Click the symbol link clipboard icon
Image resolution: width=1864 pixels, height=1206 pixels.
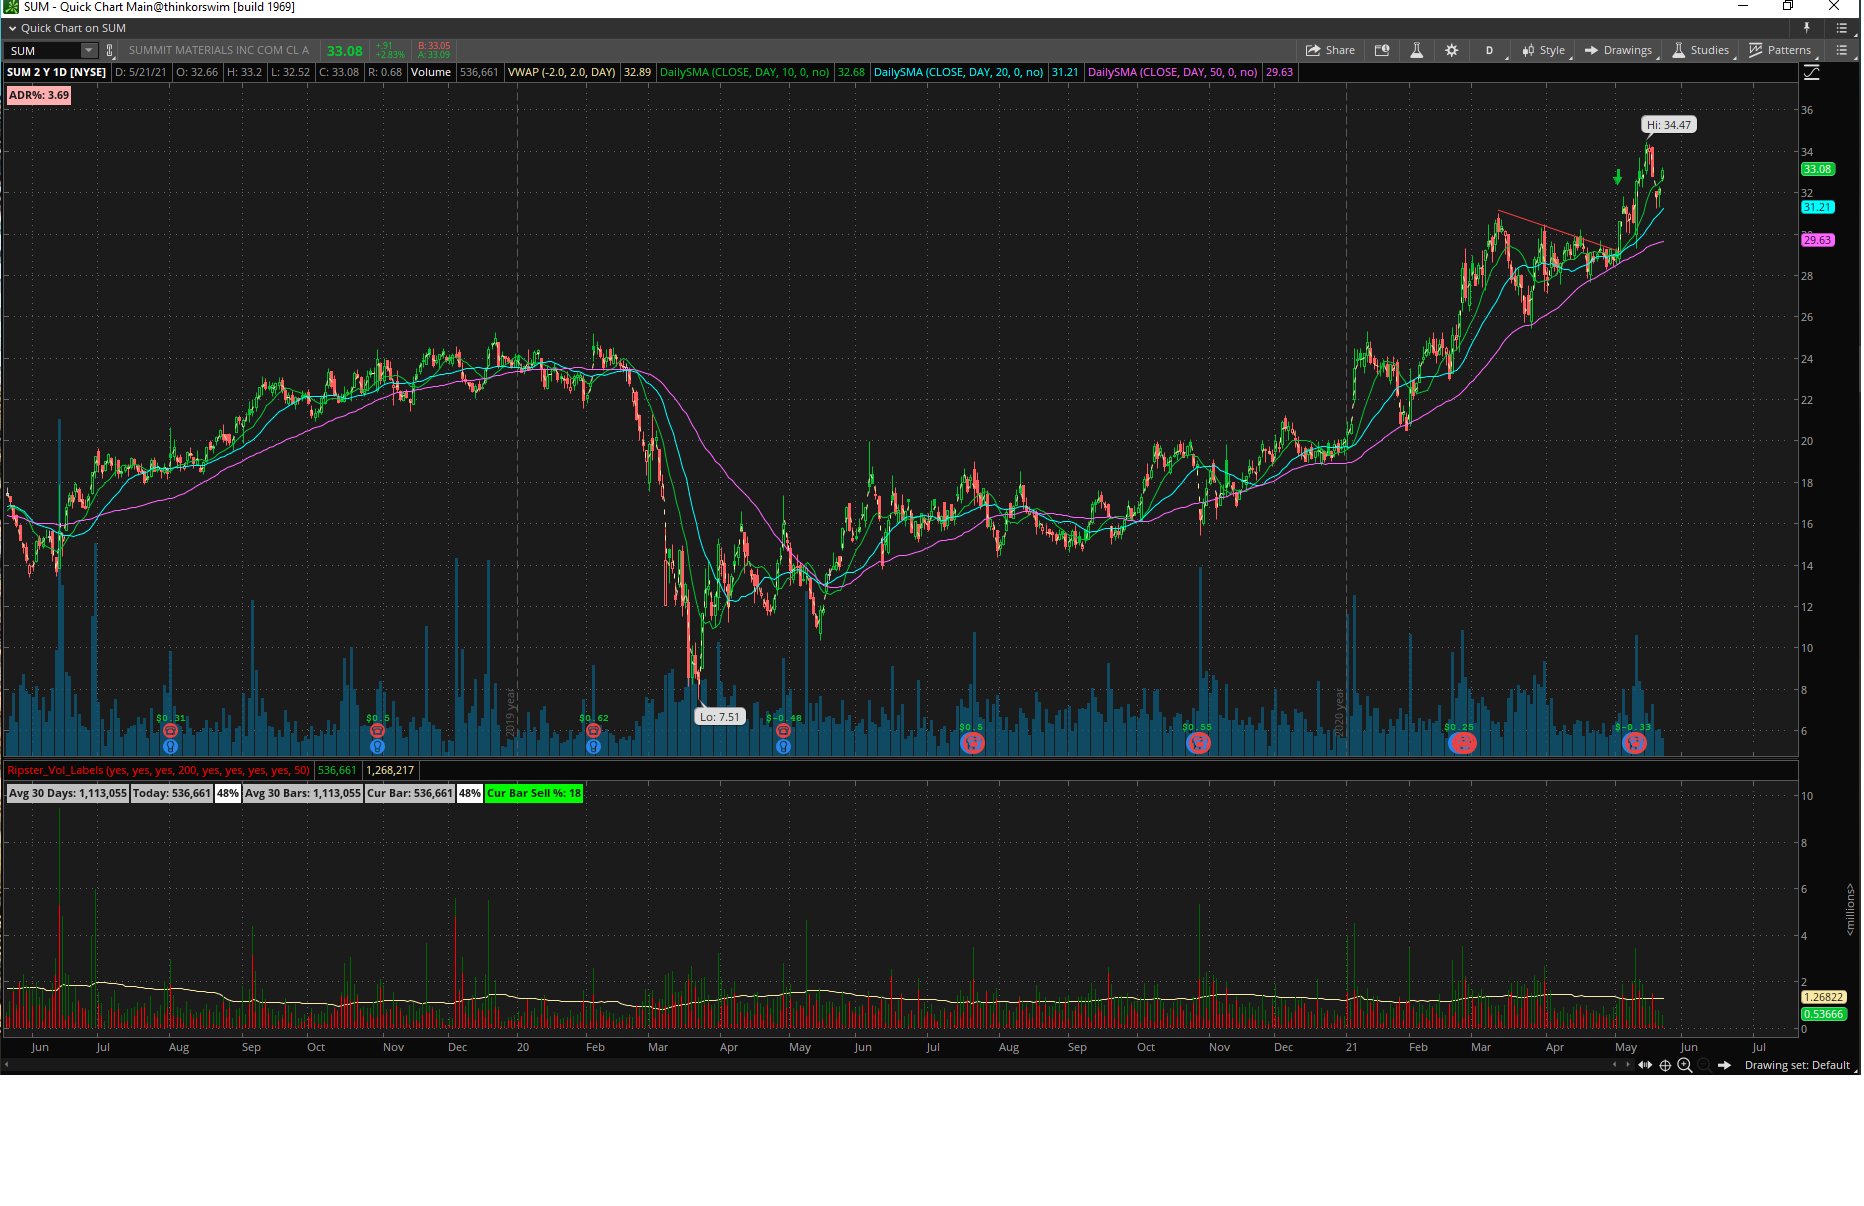110,50
